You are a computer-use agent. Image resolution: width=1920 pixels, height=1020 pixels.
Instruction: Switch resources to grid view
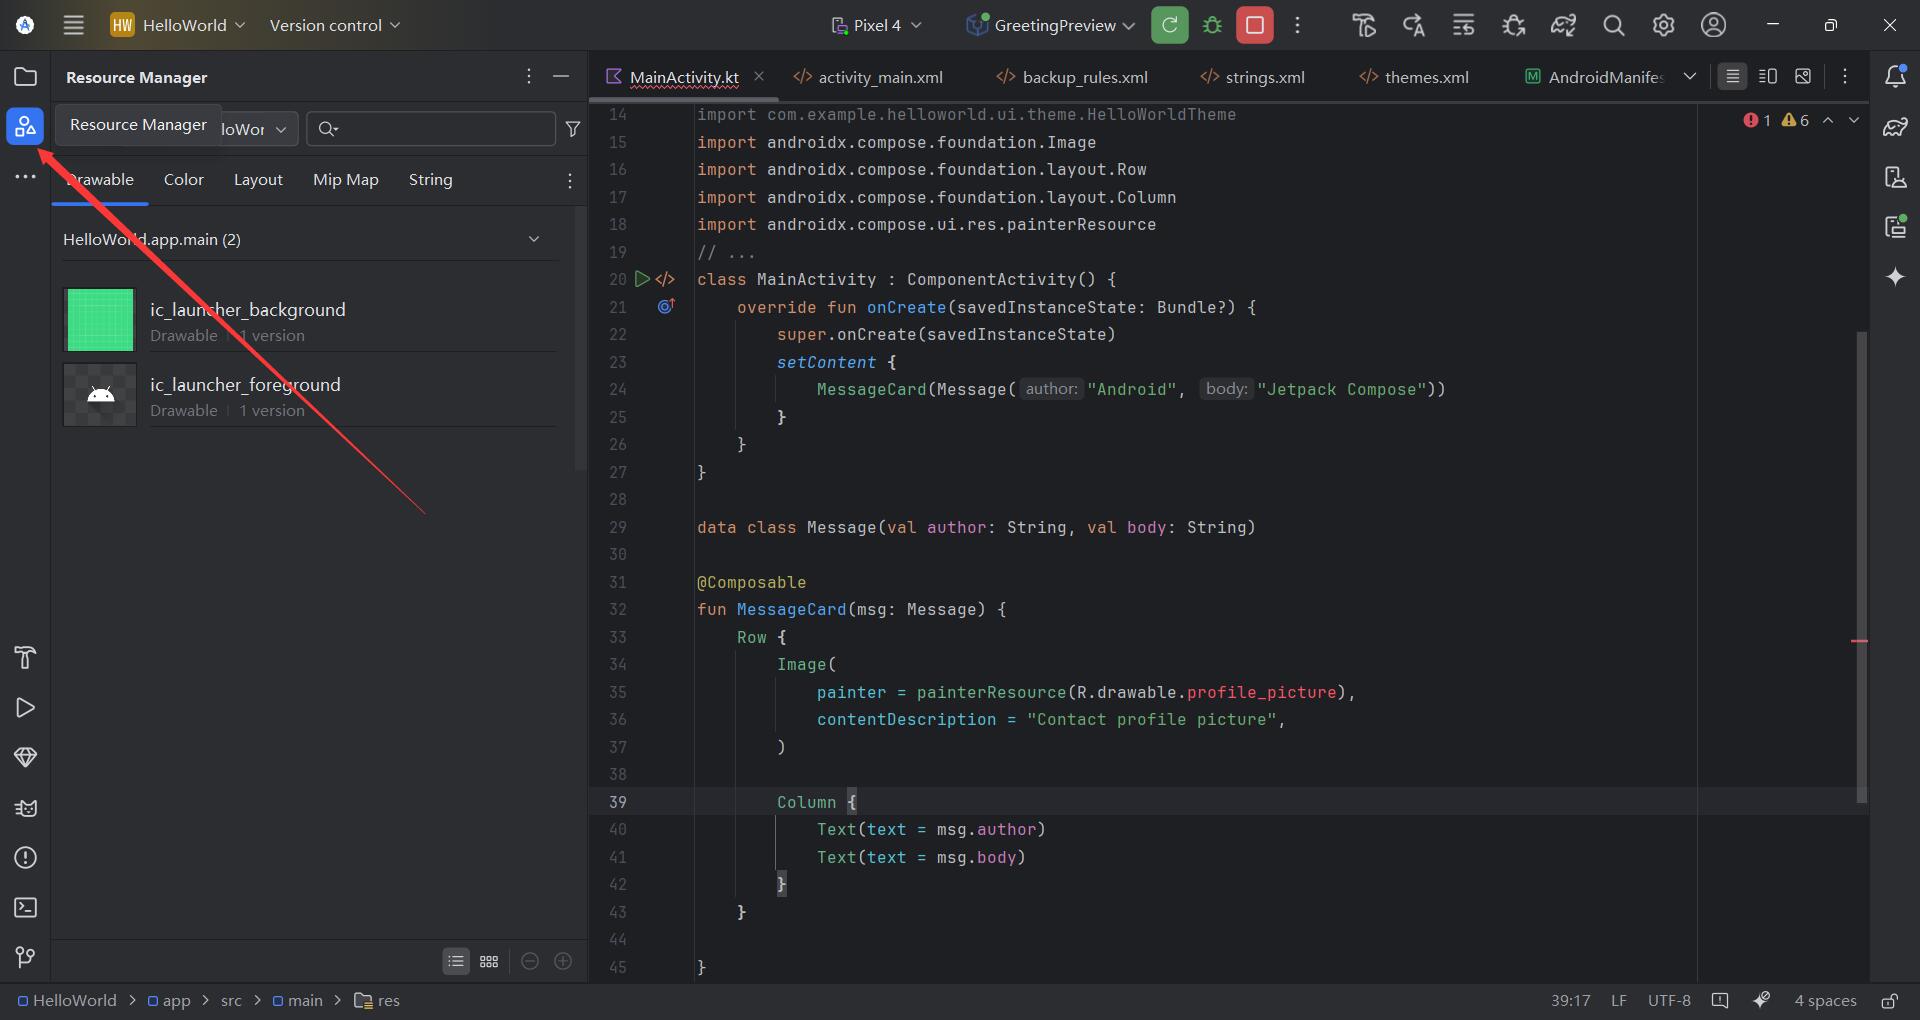pyautogui.click(x=489, y=961)
